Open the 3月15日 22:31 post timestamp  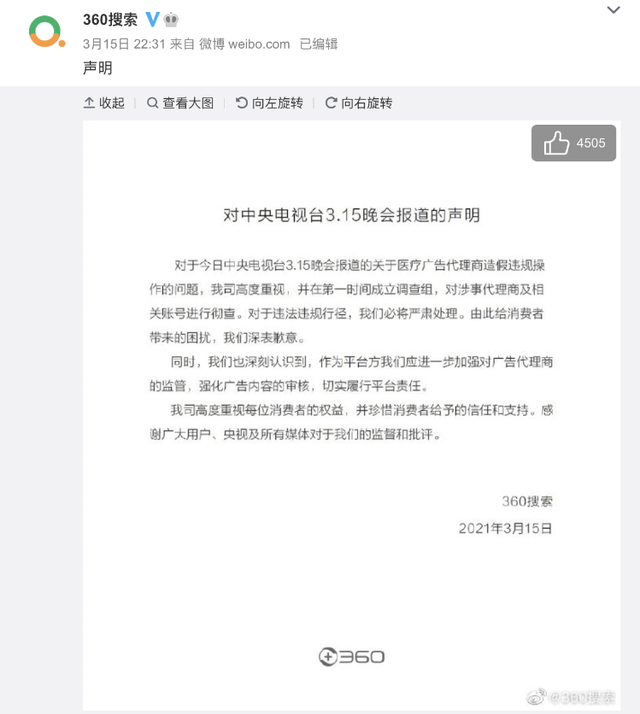tap(124, 44)
